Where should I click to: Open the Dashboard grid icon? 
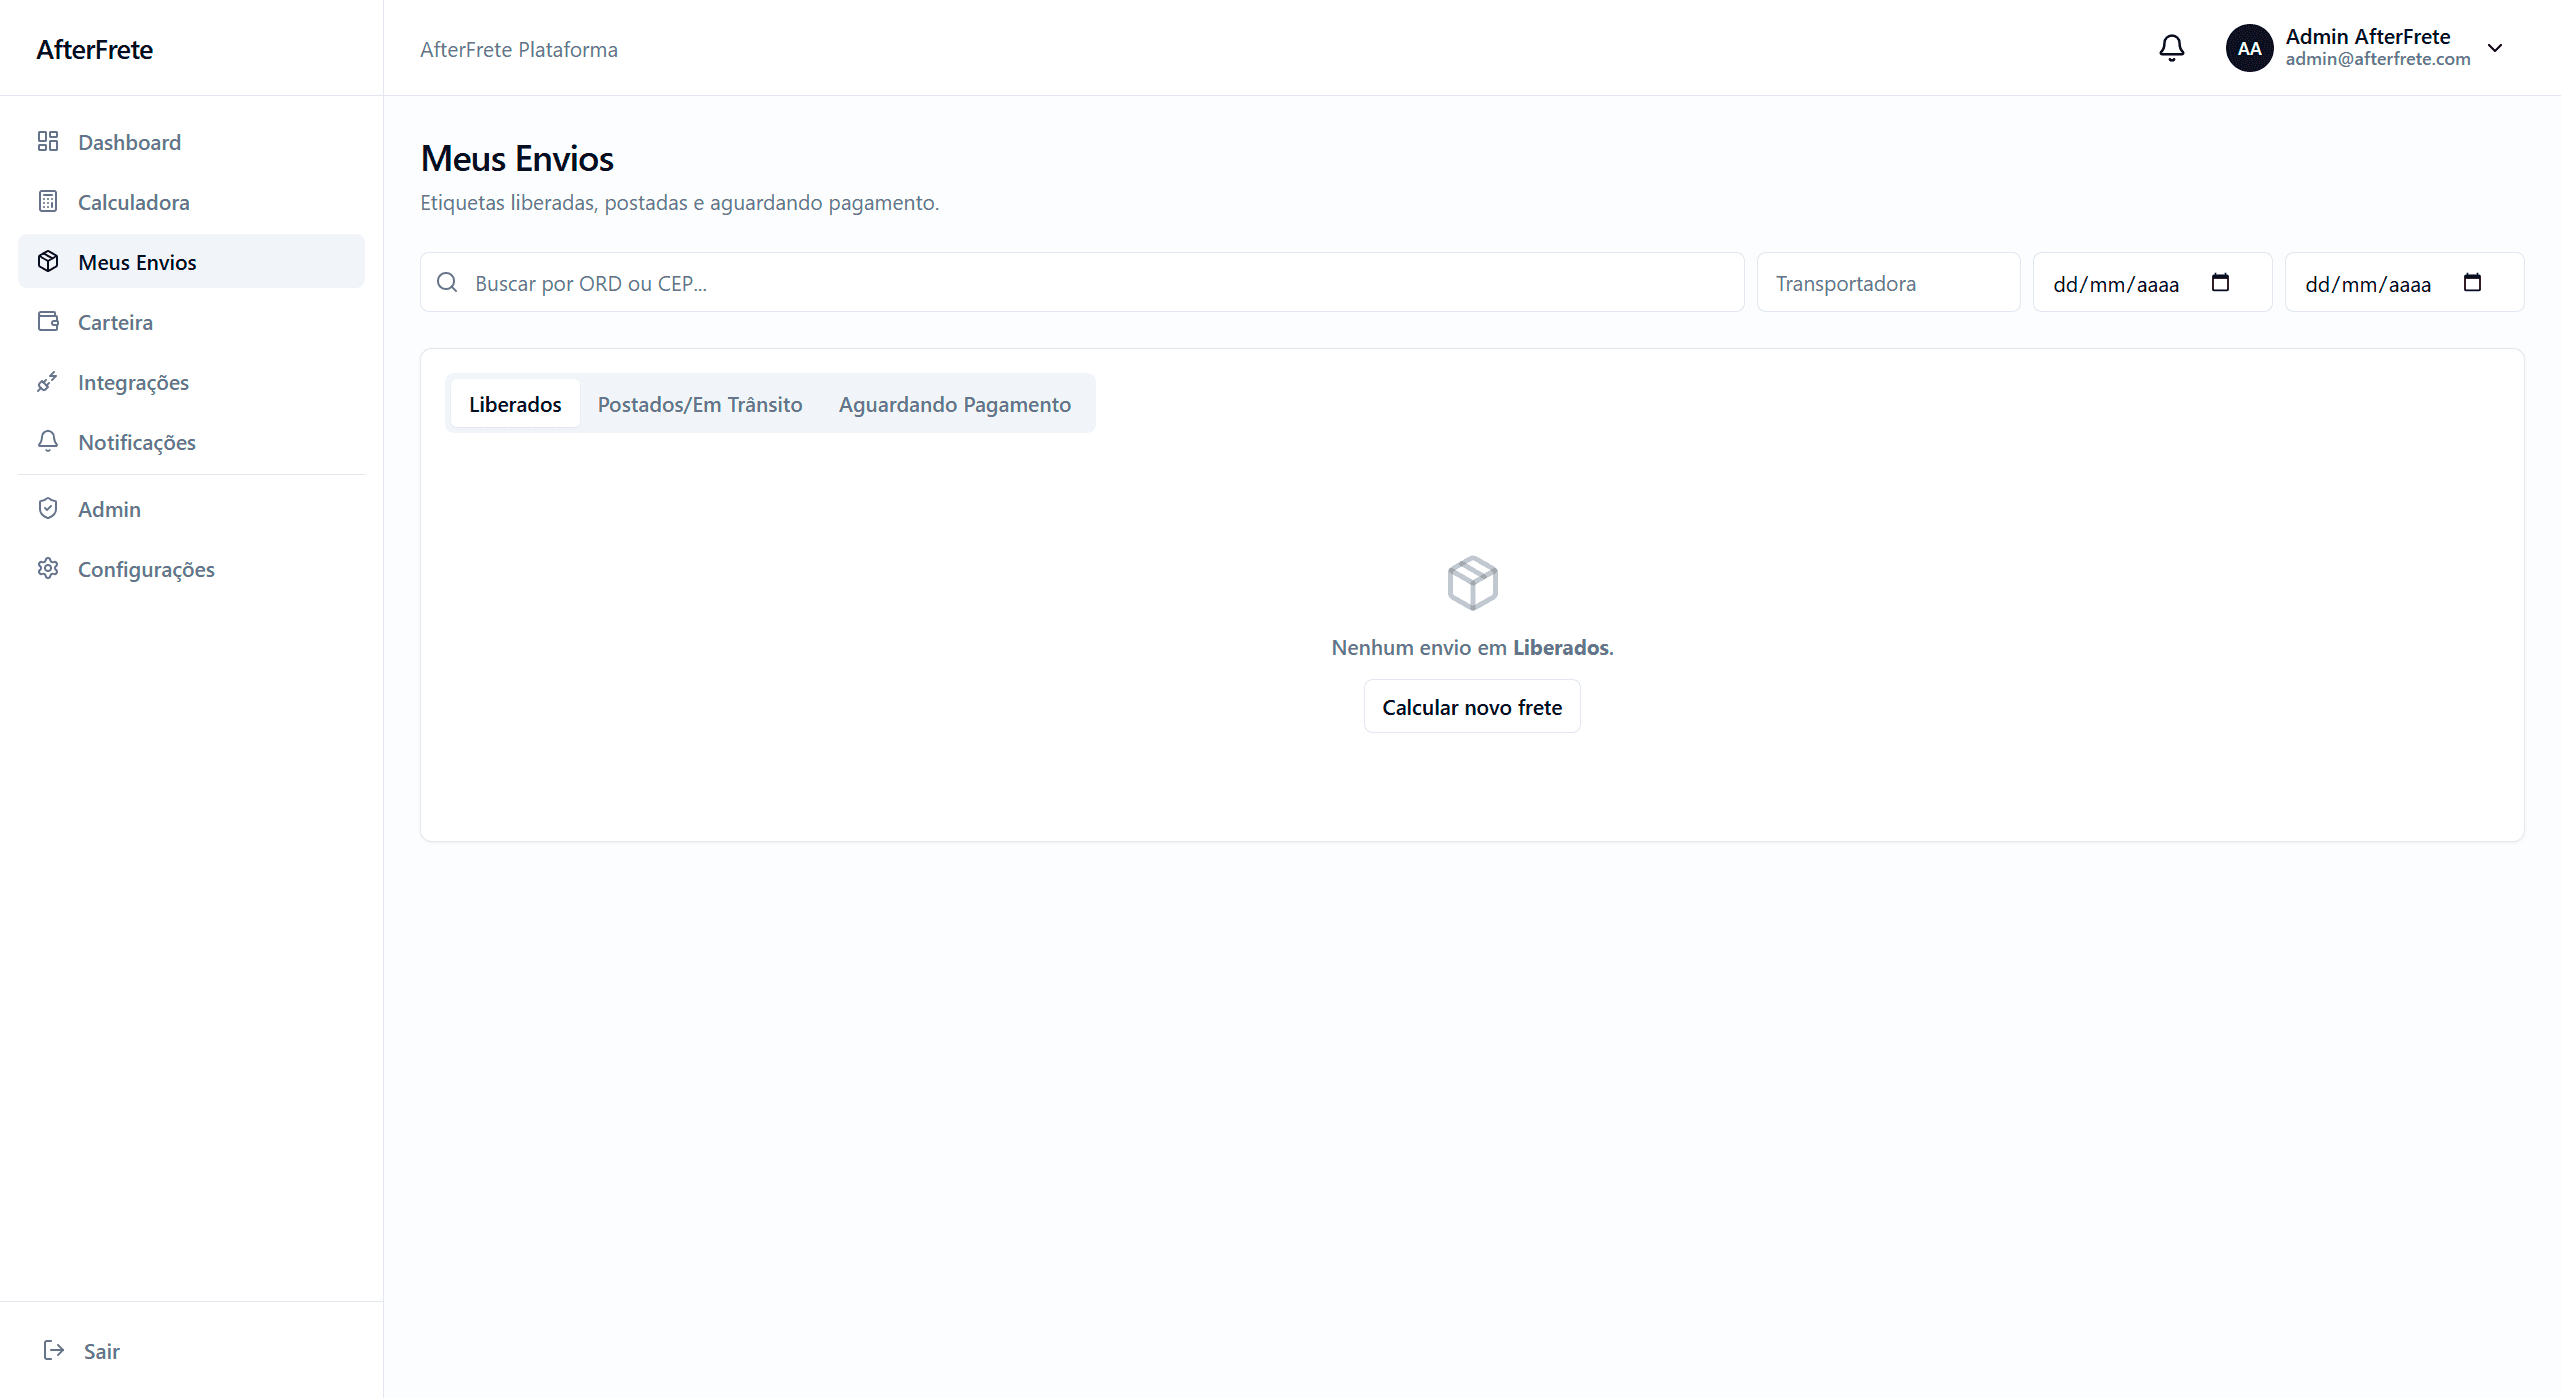pos(48,141)
